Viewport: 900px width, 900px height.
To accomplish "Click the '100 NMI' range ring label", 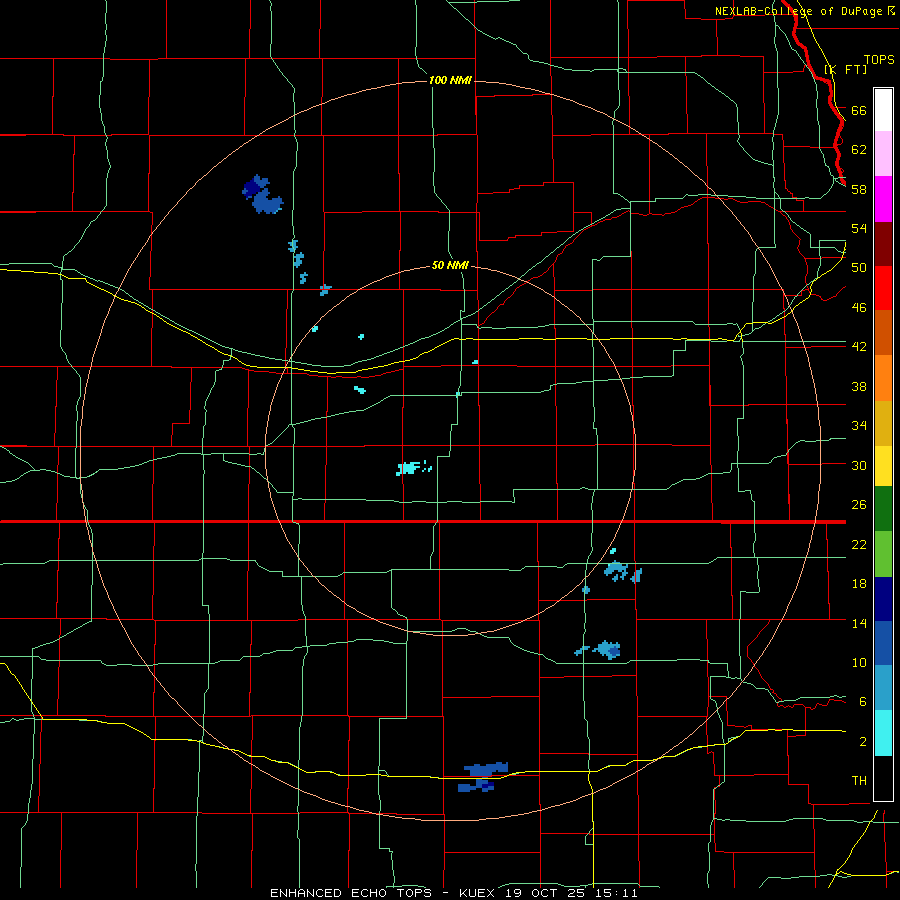I will click(451, 80).
